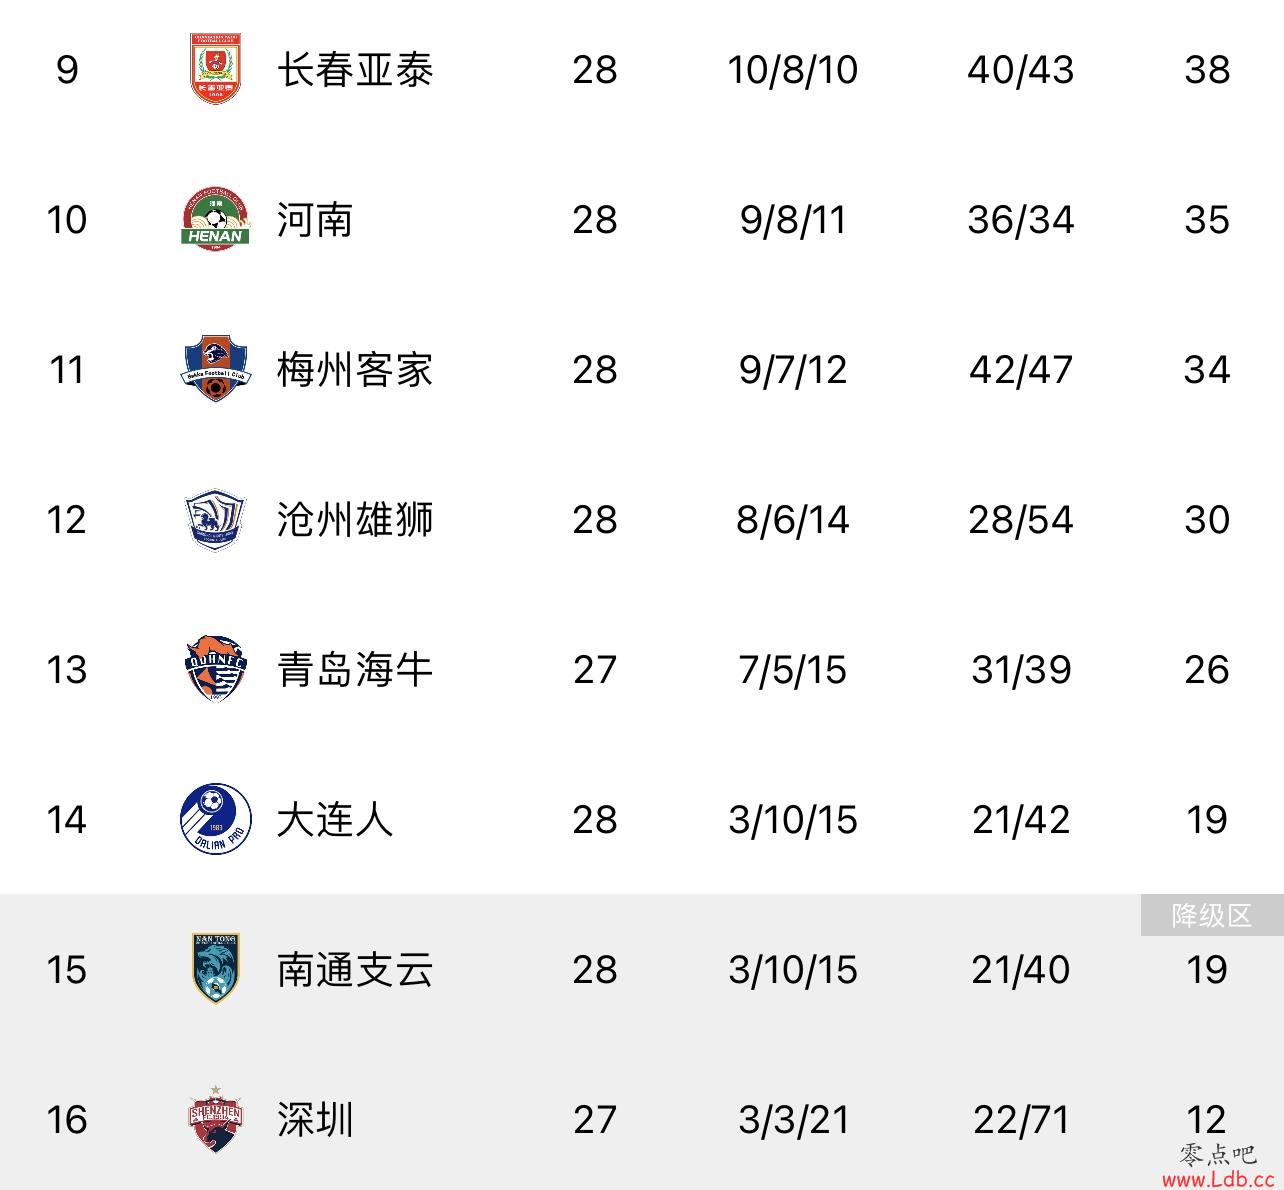Select rank number 16 row
Screen dimensions: 1284x1190
point(642,1119)
